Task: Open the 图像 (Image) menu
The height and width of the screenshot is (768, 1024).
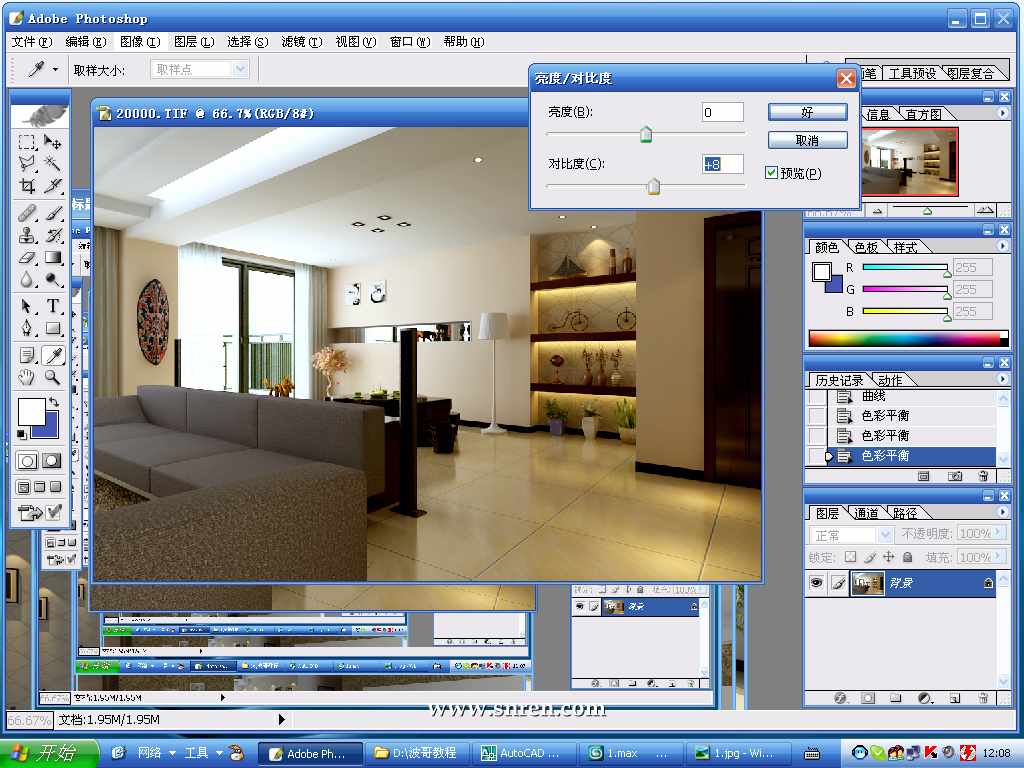Action: pos(140,42)
